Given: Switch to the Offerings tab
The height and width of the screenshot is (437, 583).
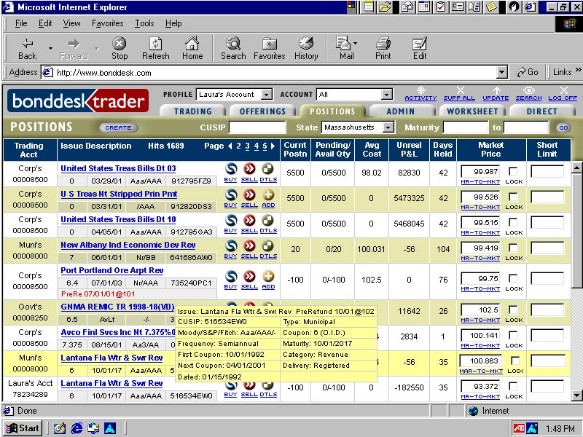Looking at the screenshot, I should click(x=262, y=111).
